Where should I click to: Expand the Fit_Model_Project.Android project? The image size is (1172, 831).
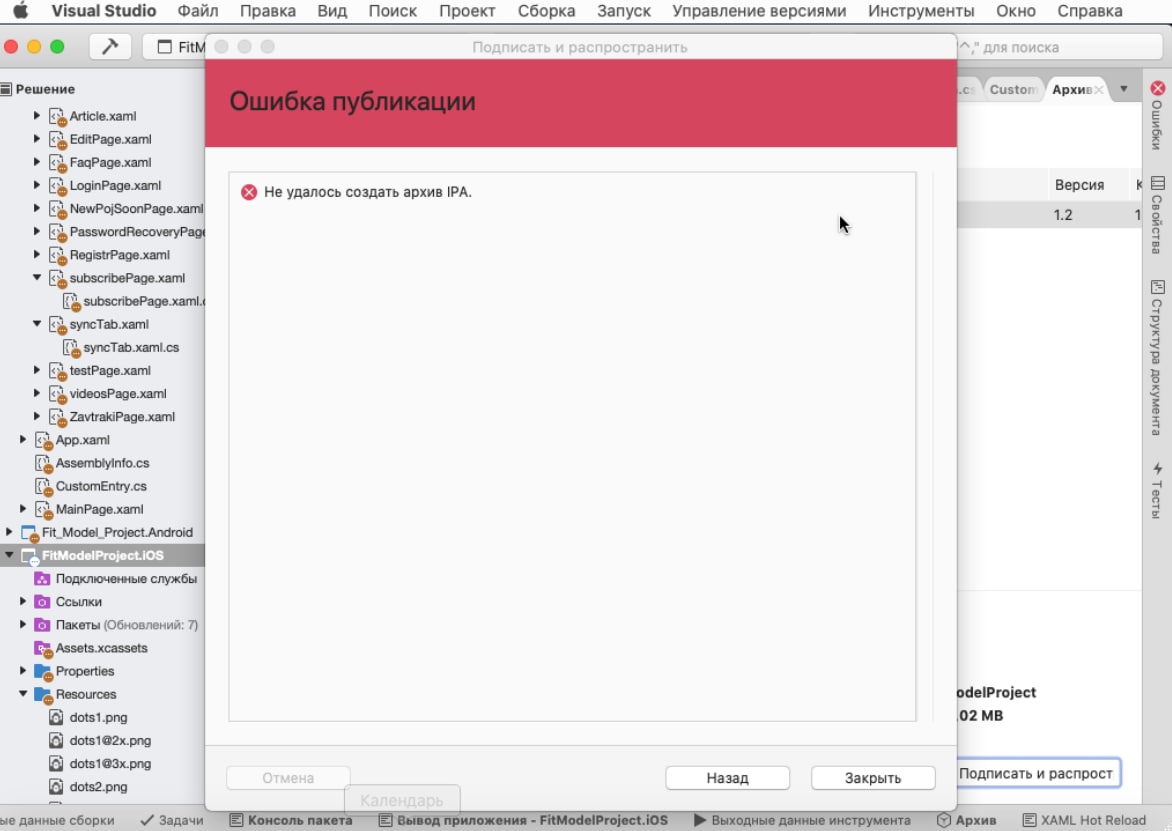click(9, 532)
